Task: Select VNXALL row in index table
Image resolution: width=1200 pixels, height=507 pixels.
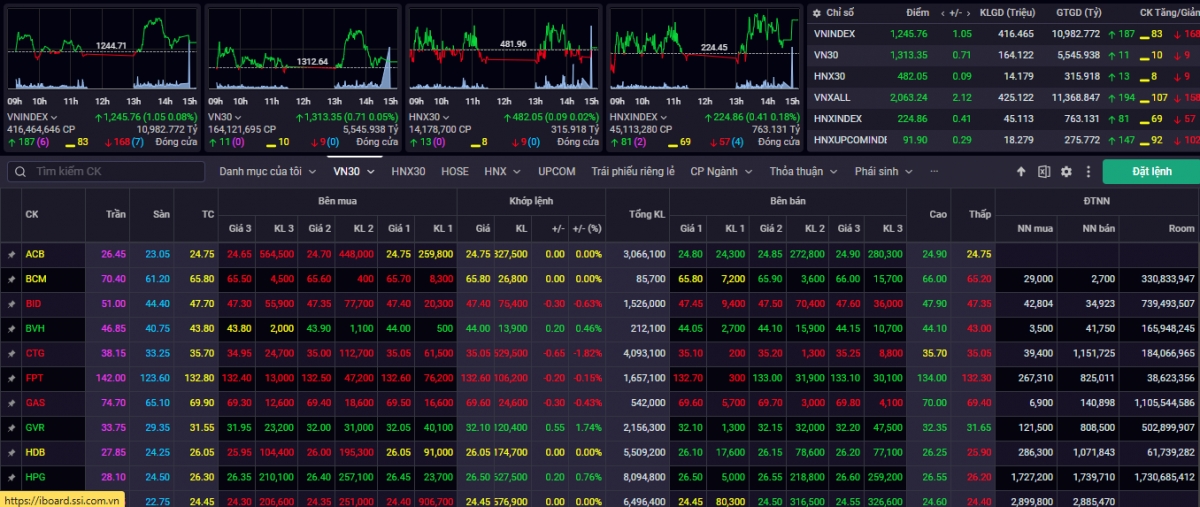Action: pyautogui.click(x=1003, y=97)
